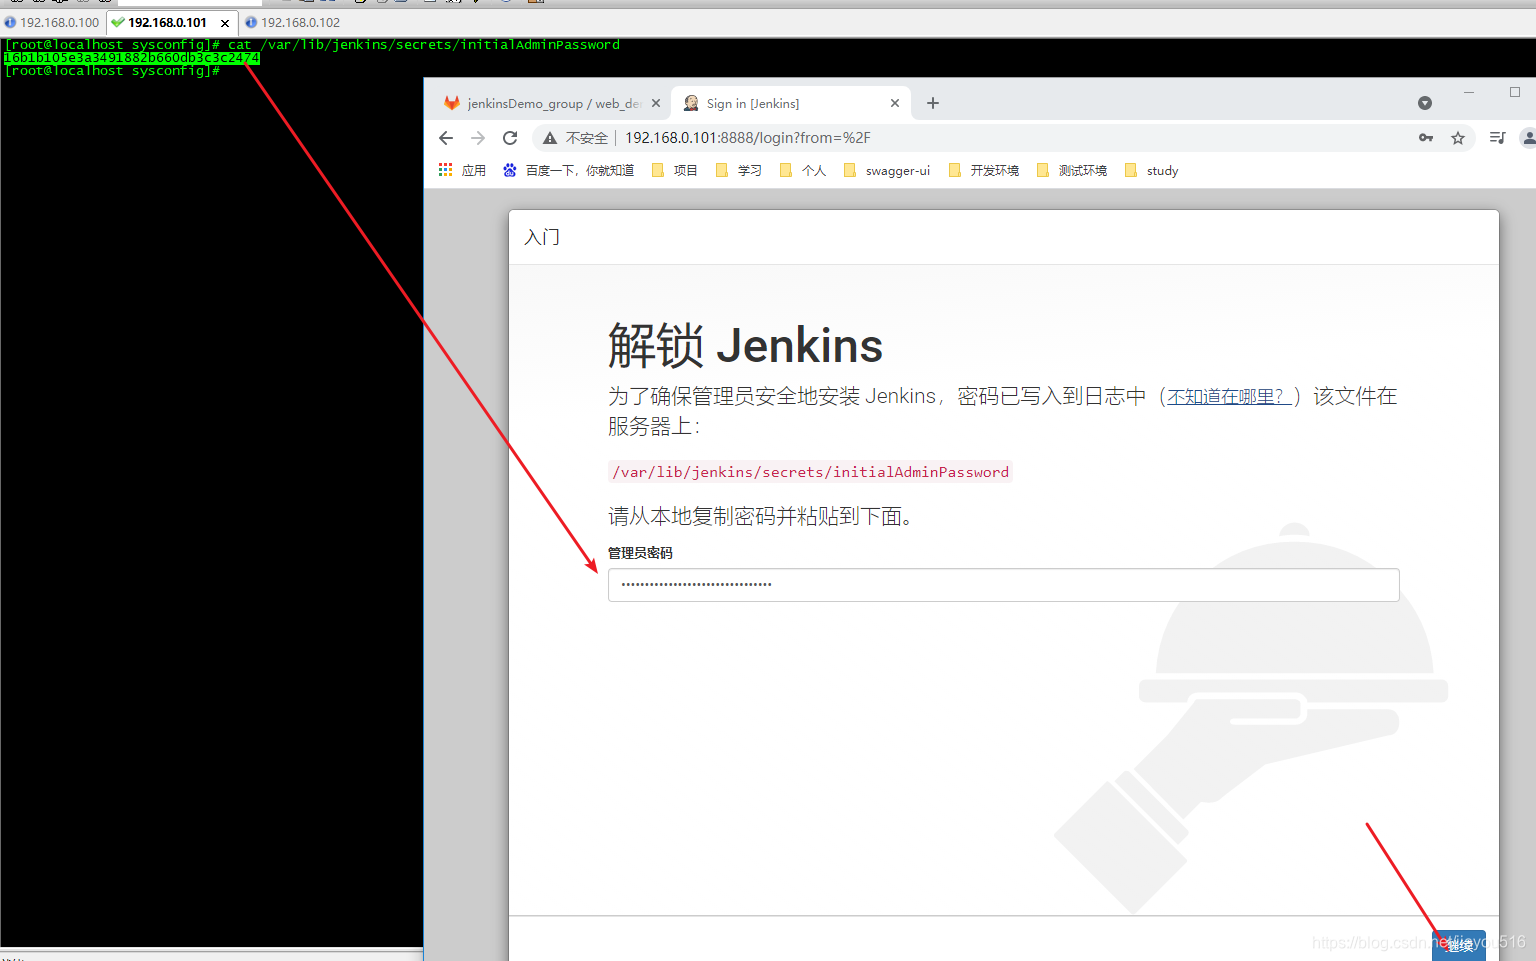1536x961 pixels.
Task: Click the browser profile dropdown circle icon
Action: point(1425,103)
